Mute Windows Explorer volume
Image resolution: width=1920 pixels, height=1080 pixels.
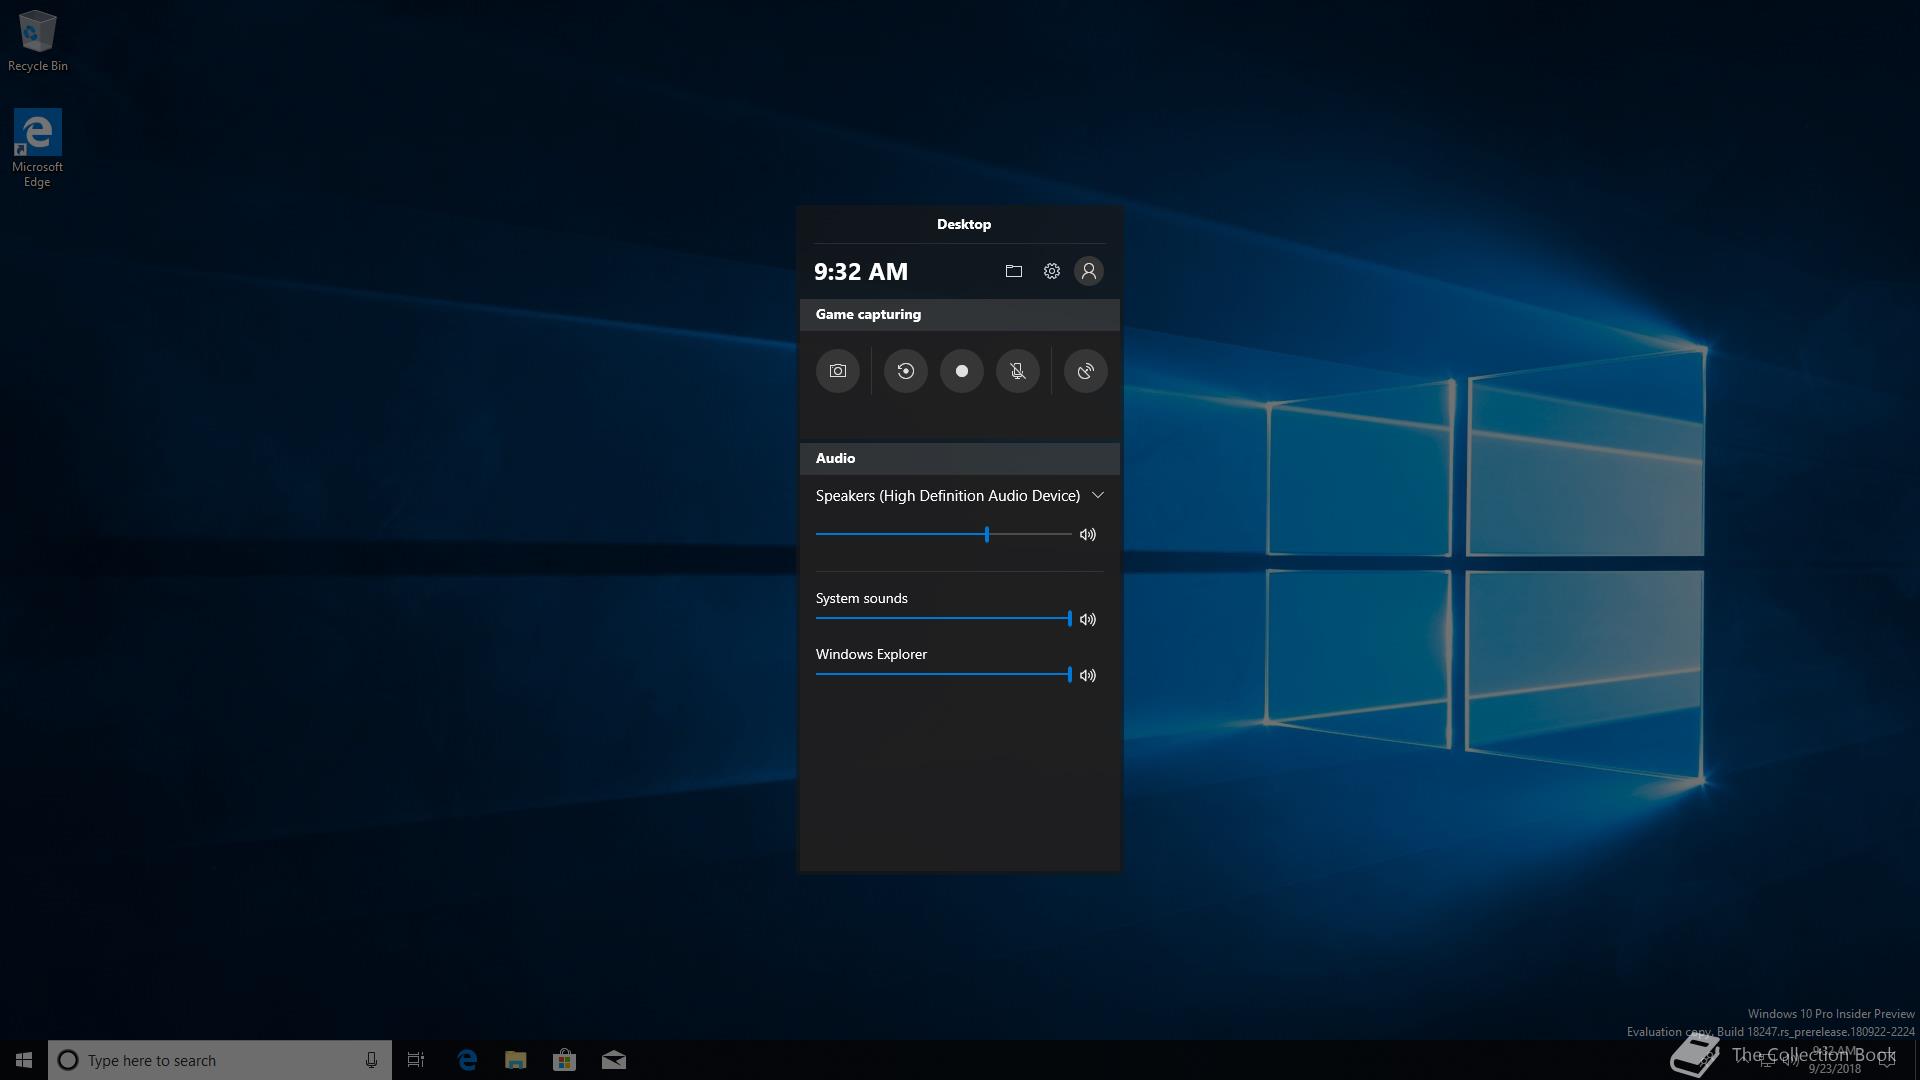[x=1088, y=675]
